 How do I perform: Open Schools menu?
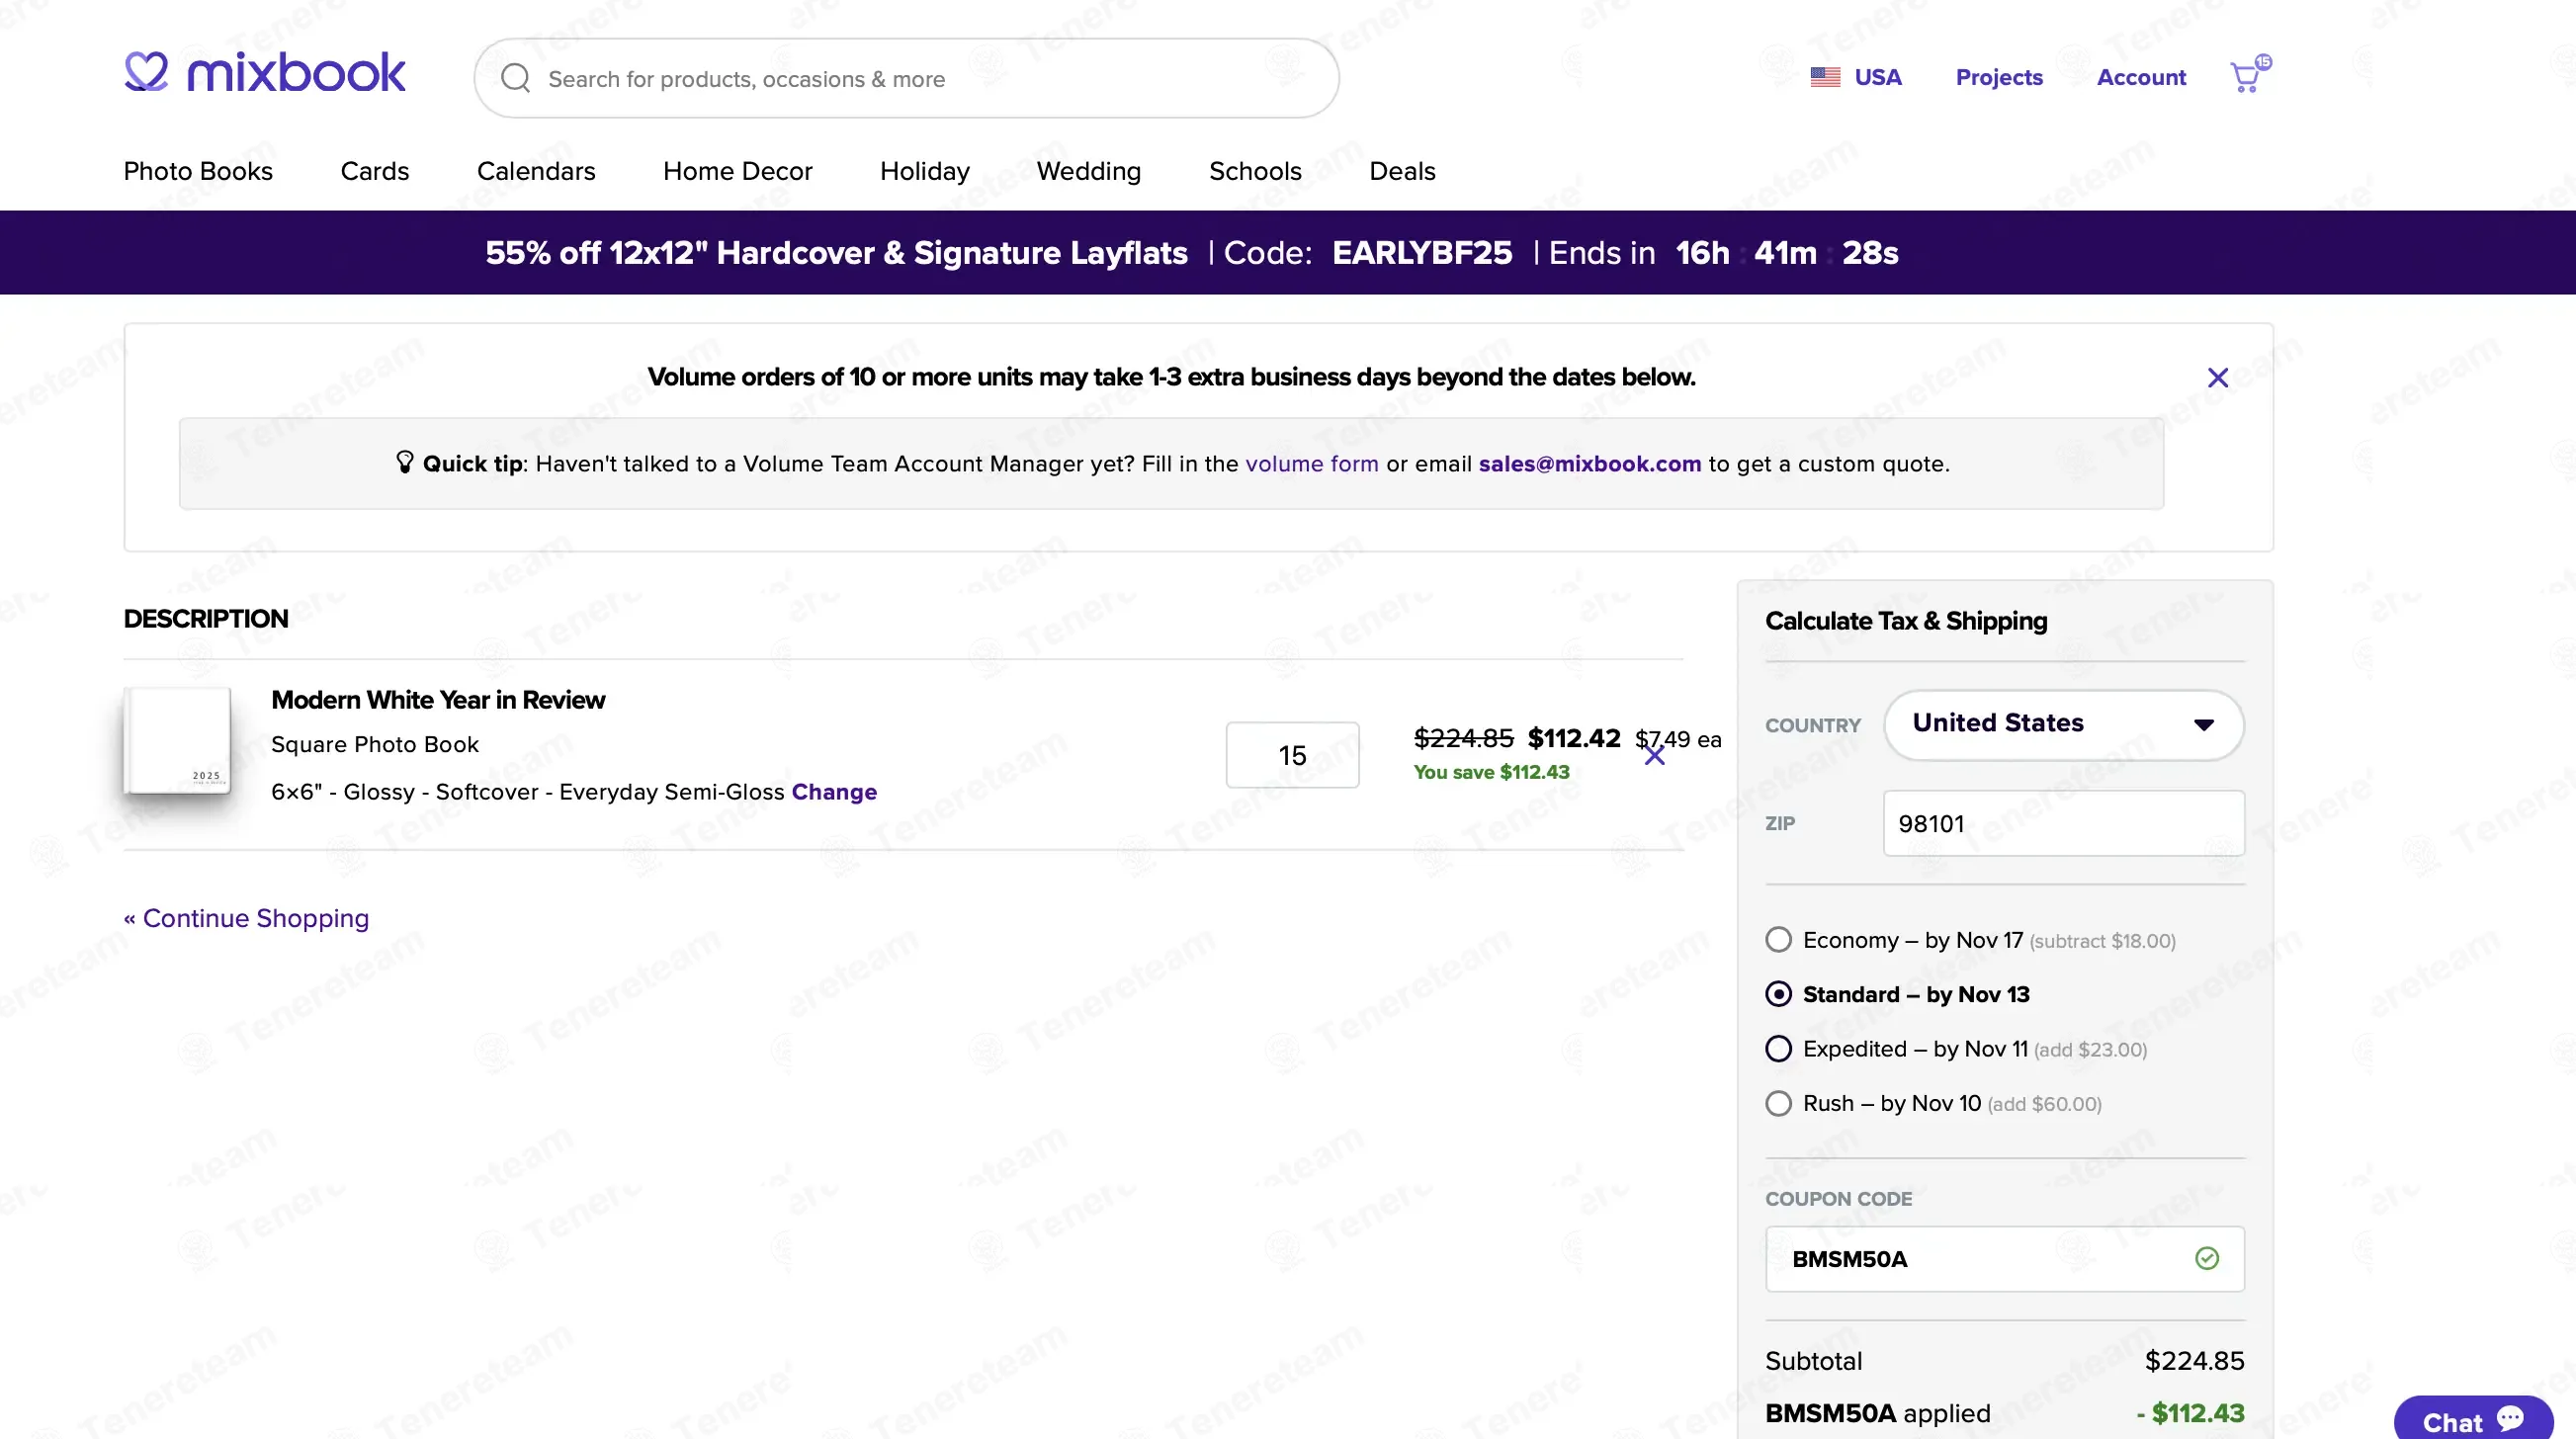click(x=1255, y=171)
